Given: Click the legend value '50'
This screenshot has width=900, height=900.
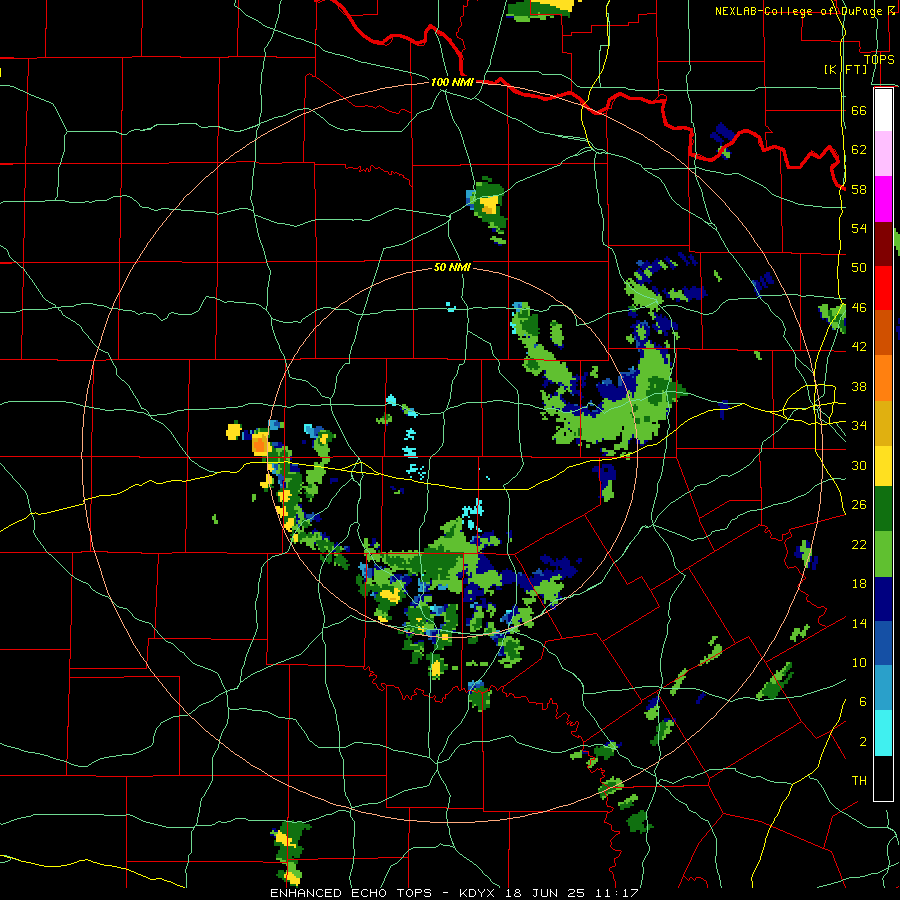Looking at the screenshot, I should pos(859,267).
